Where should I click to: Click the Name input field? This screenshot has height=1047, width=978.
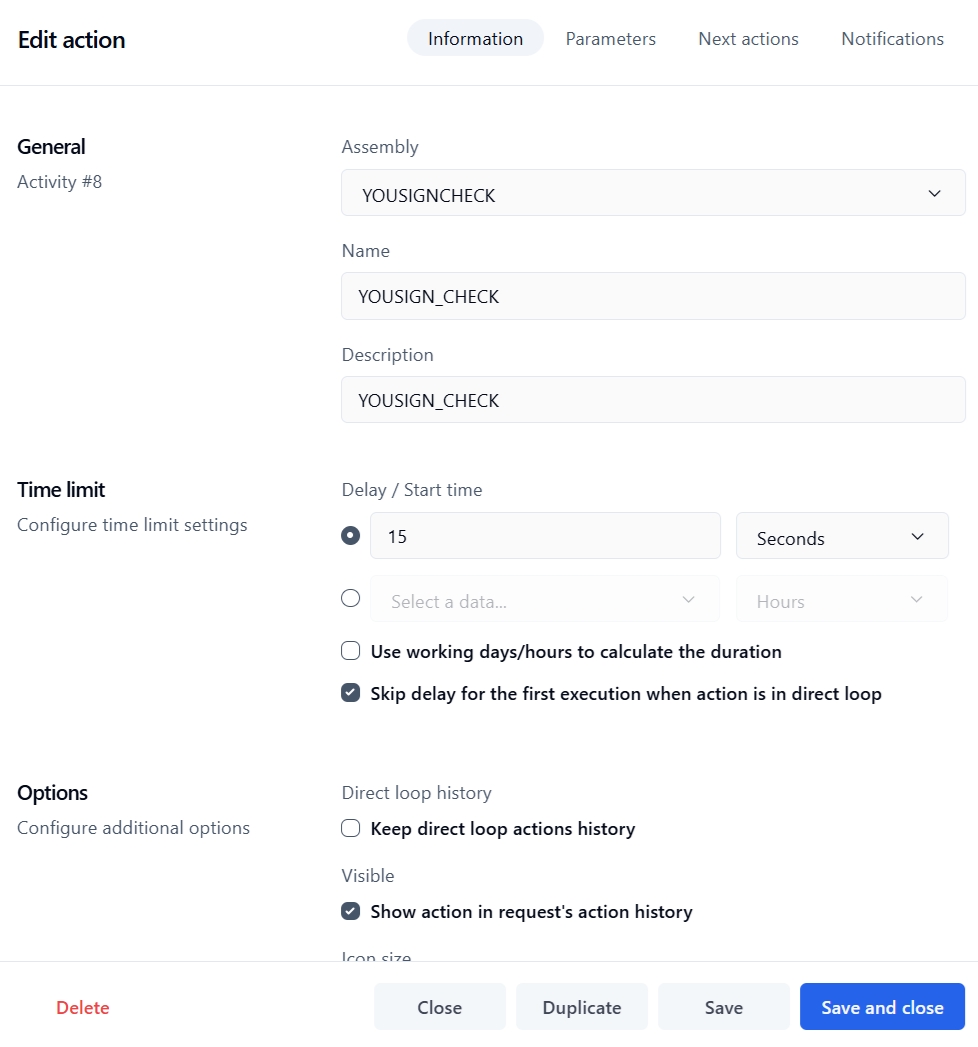(x=653, y=297)
